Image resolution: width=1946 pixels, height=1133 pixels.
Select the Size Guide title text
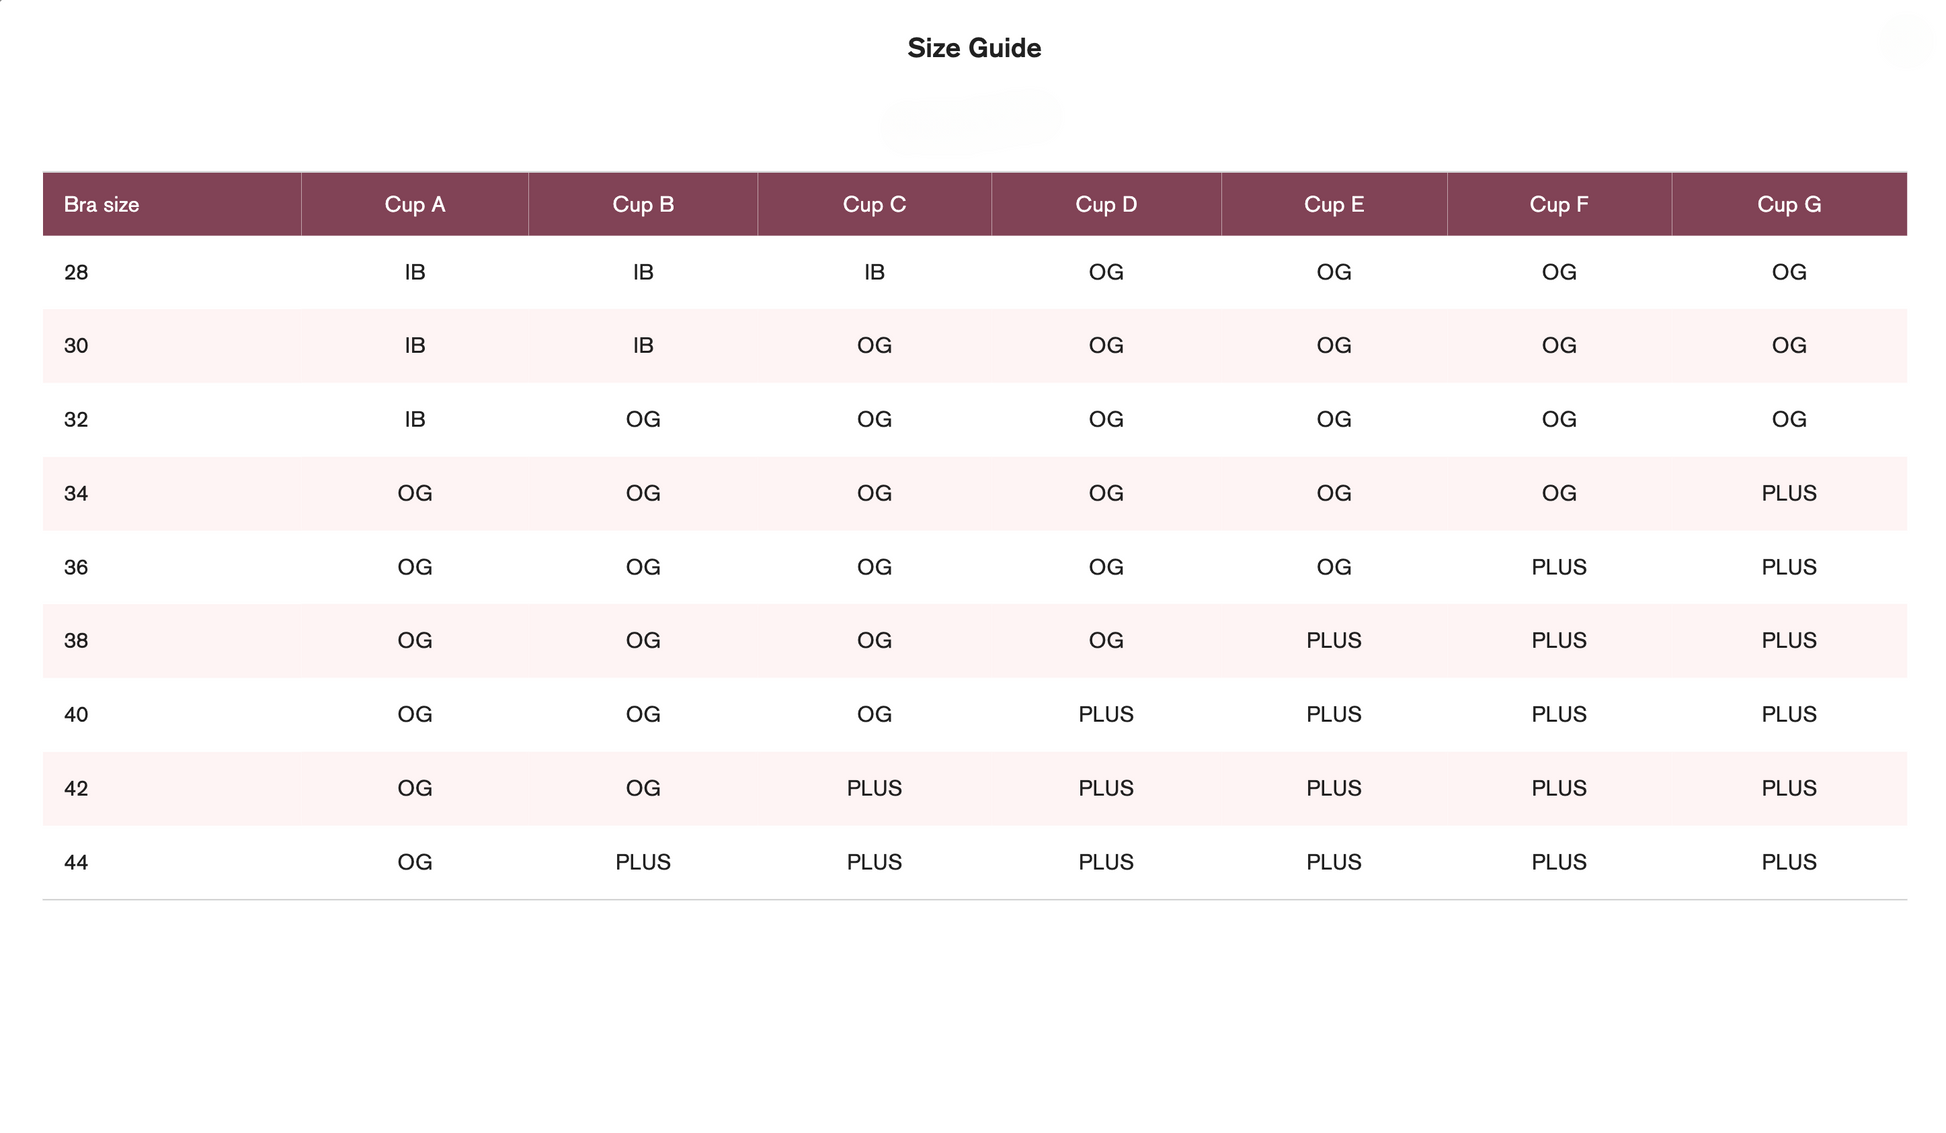click(974, 48)
